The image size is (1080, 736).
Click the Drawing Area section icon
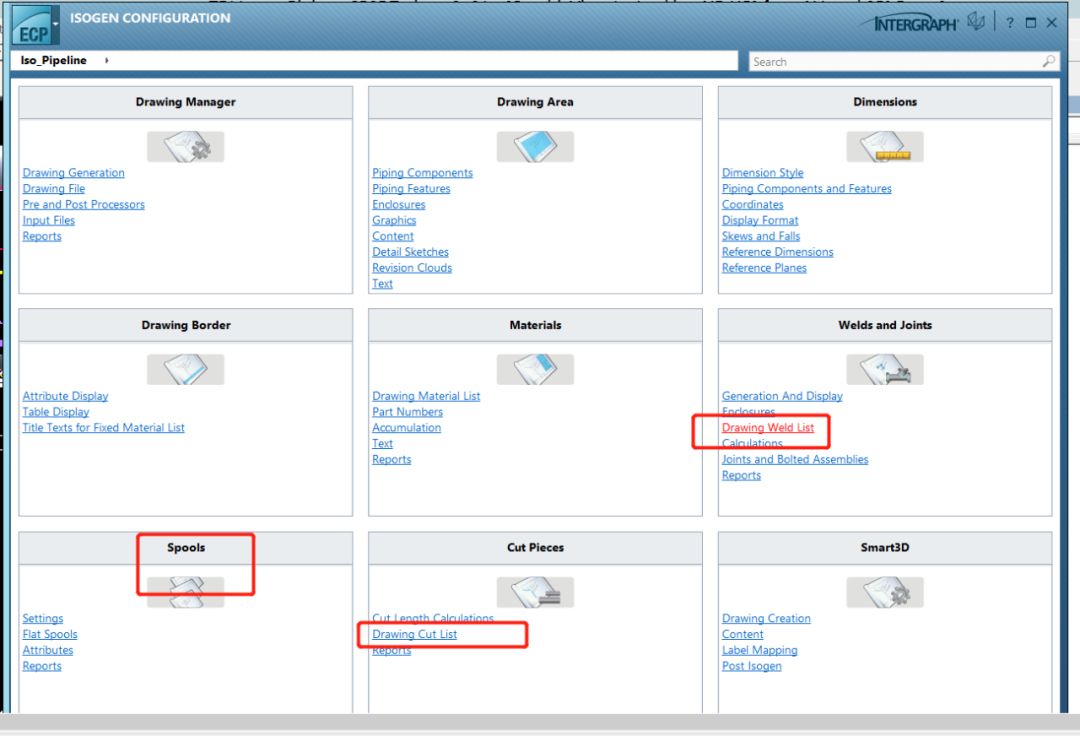coord(535,147)
